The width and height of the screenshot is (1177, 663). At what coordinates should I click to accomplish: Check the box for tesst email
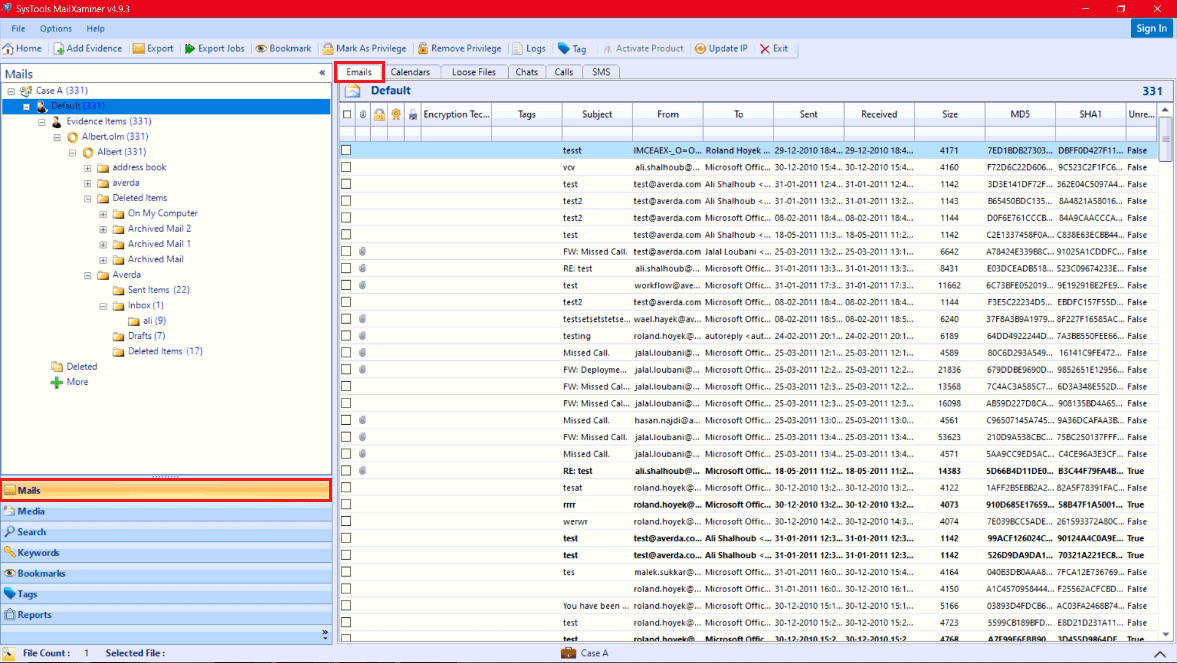[346, 150]
